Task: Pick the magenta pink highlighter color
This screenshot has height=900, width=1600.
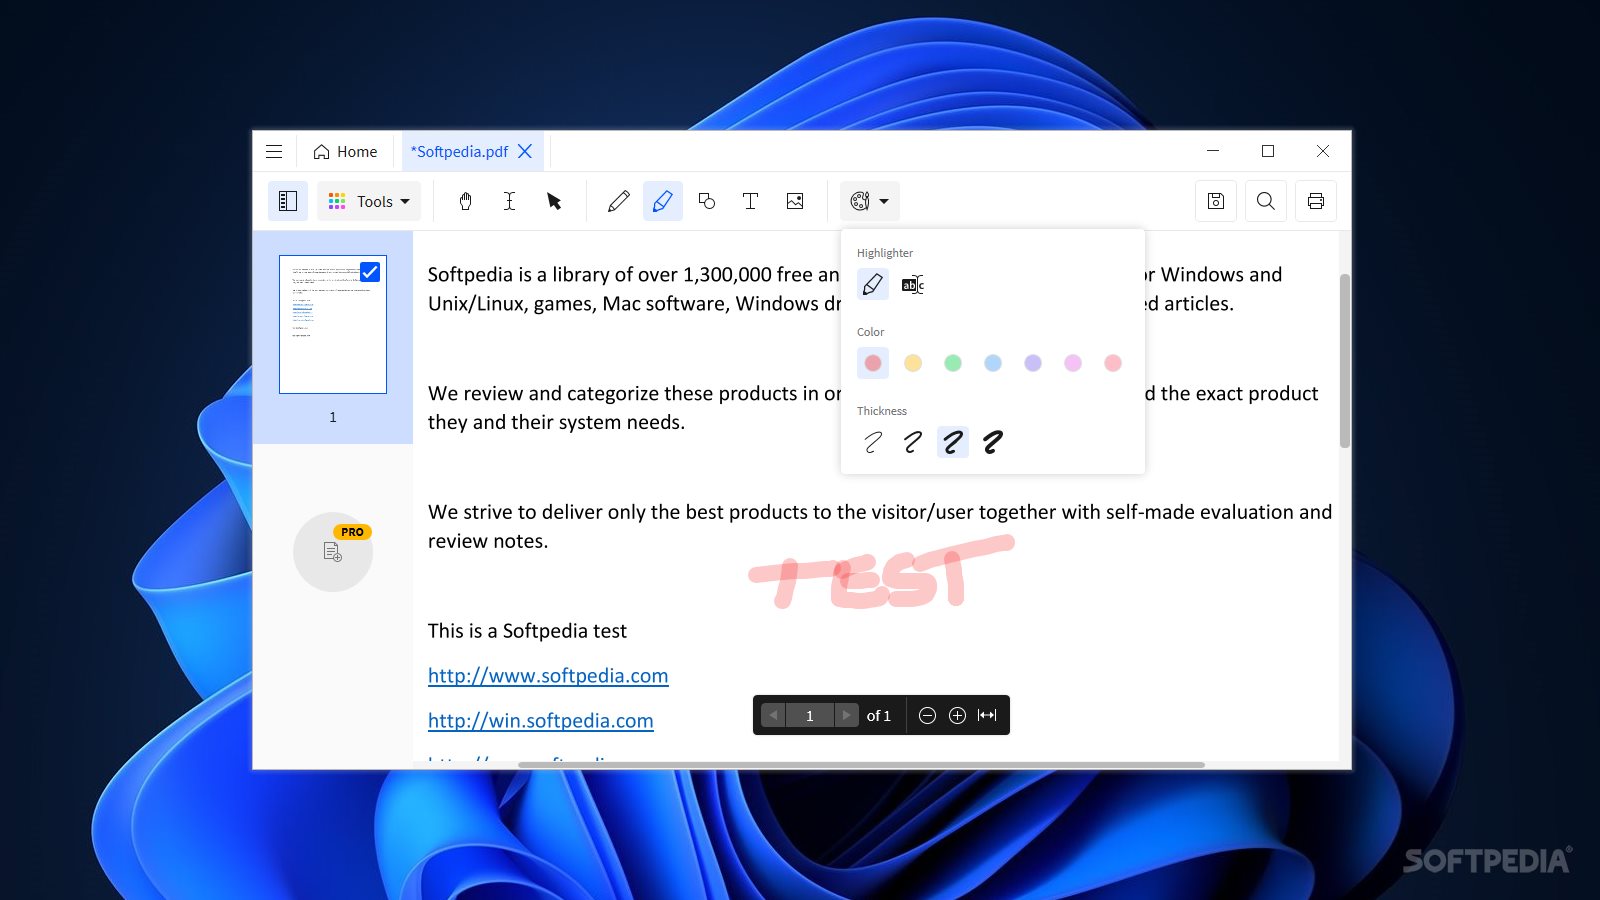Action: point(1073,363)
